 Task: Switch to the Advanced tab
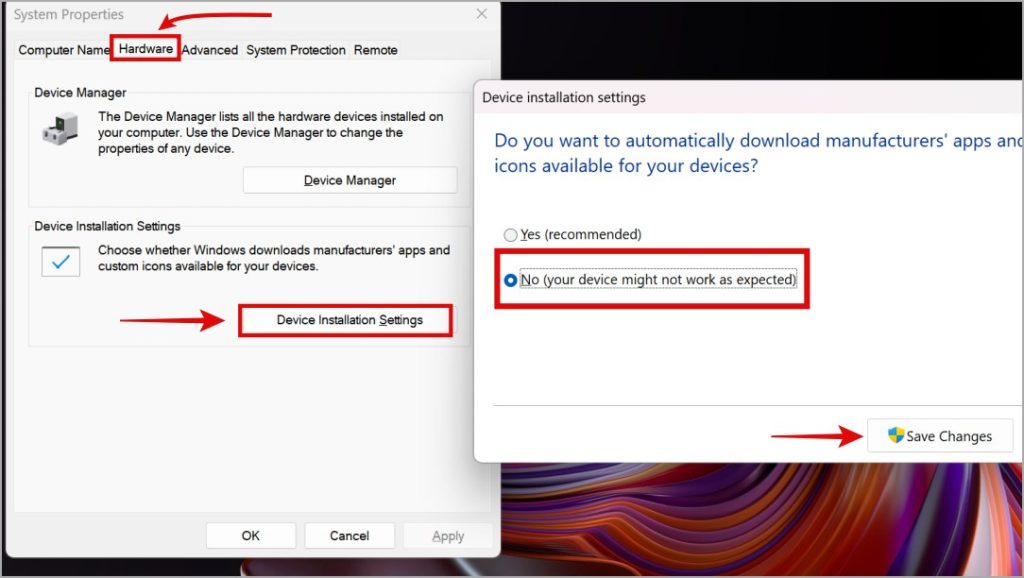point(210,49)
